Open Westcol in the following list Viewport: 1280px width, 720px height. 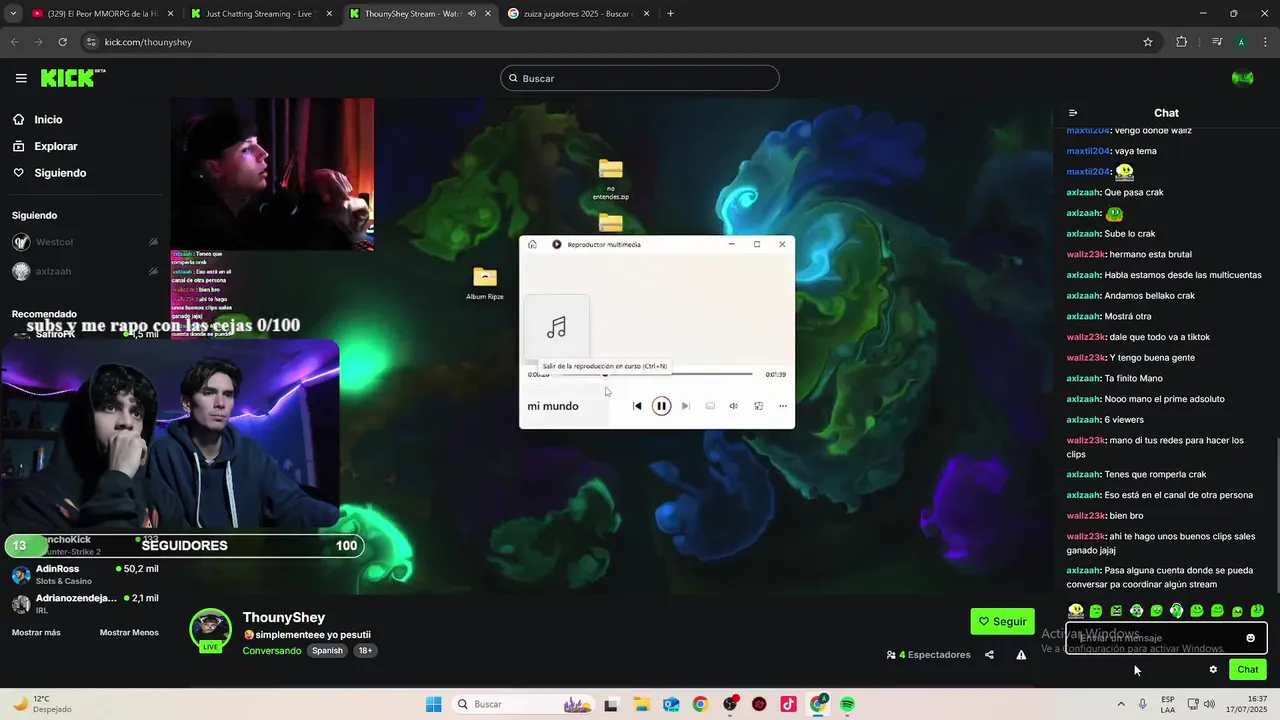click(x=85, y=242)
